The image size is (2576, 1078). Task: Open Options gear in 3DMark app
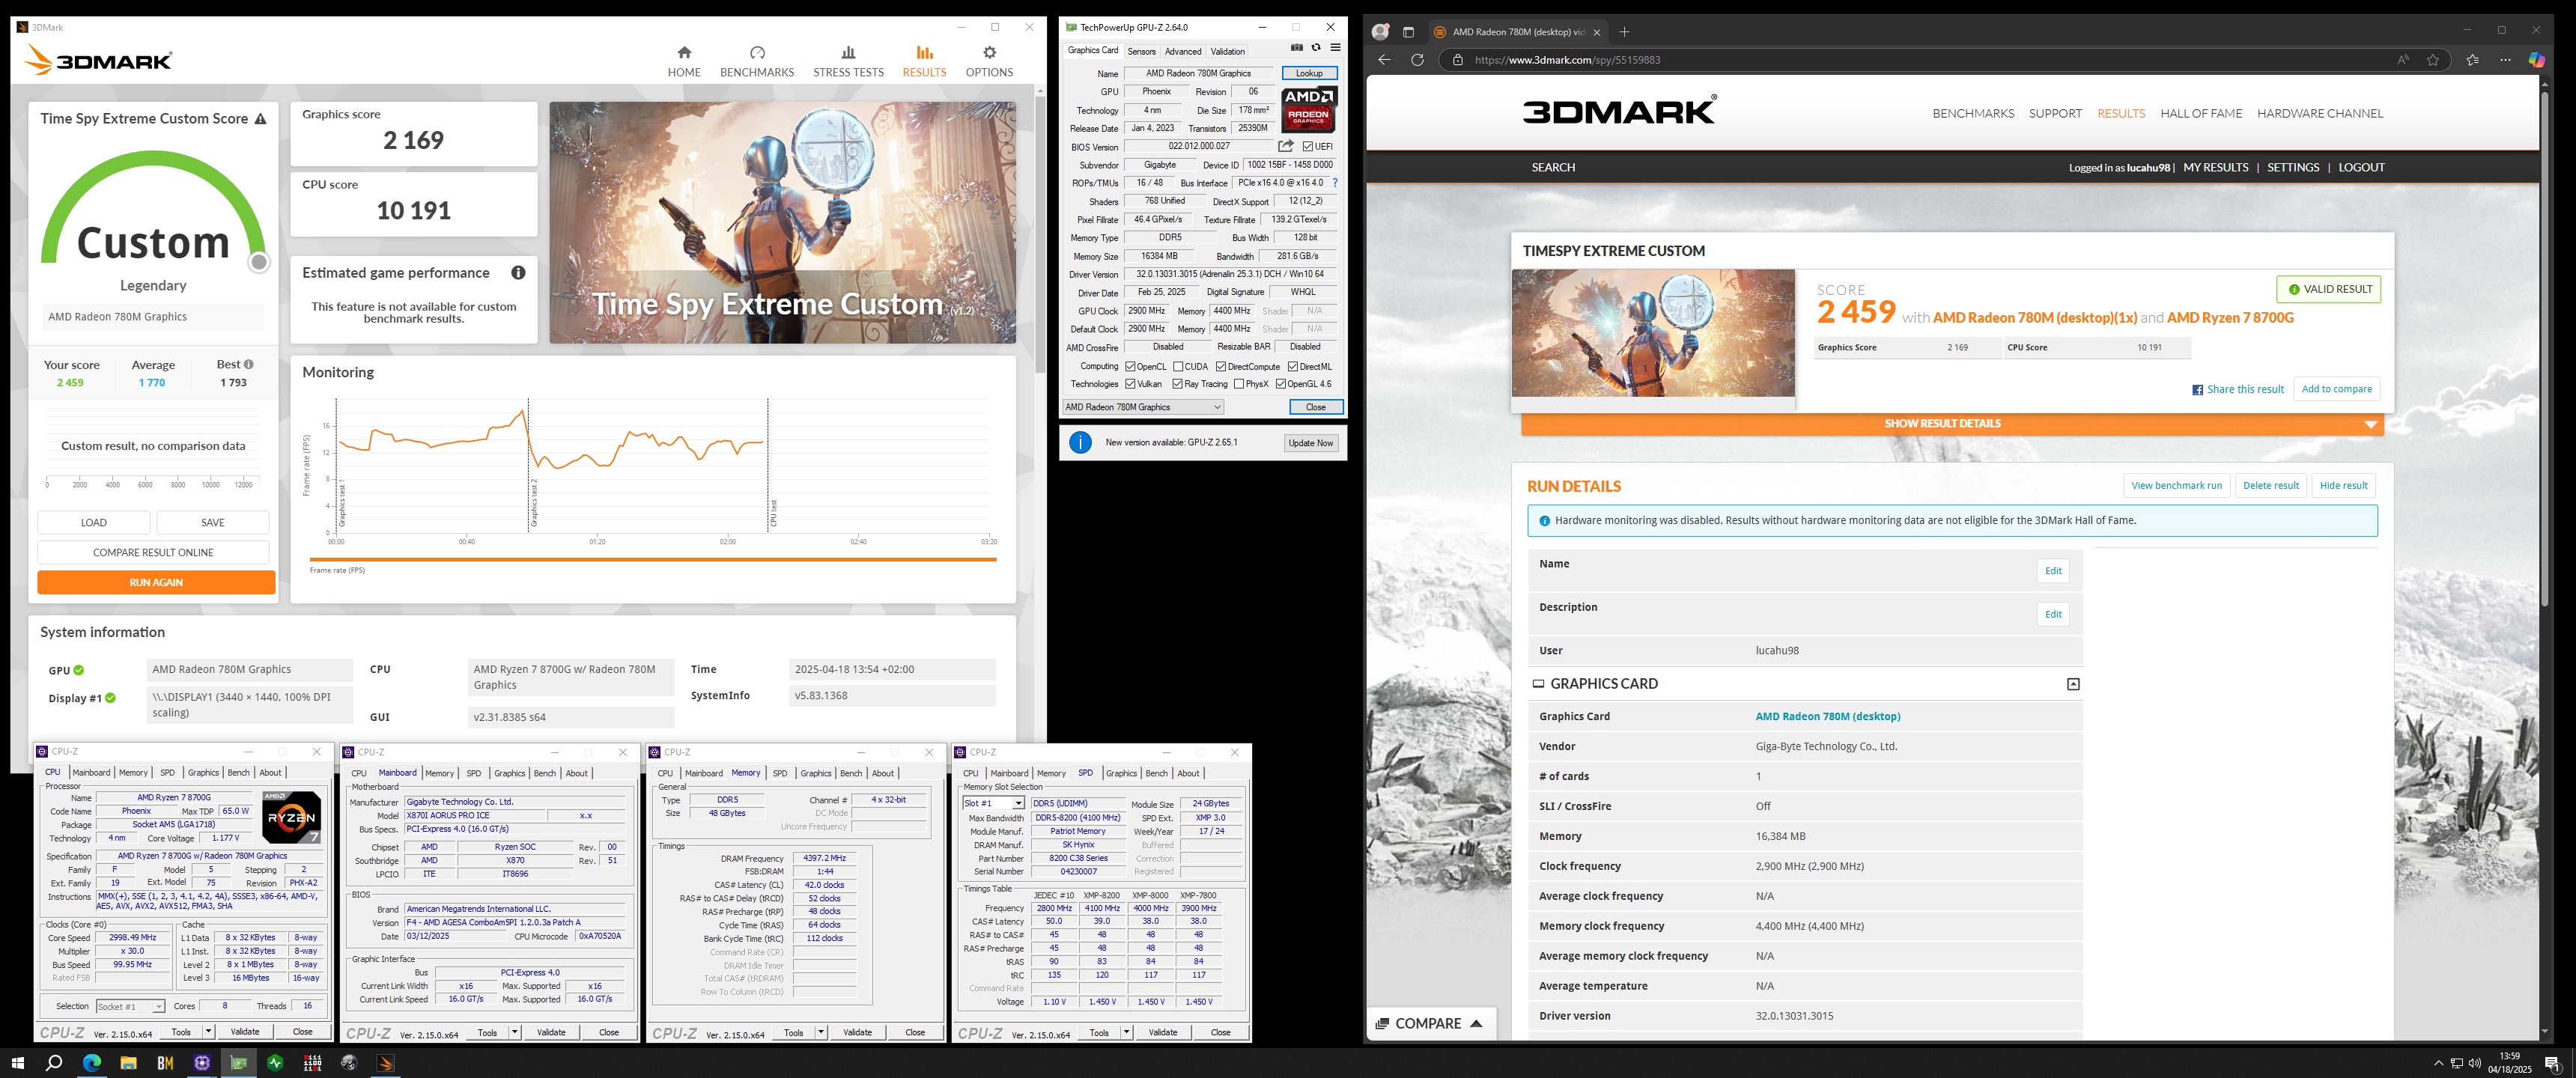[x=989, y=61]
